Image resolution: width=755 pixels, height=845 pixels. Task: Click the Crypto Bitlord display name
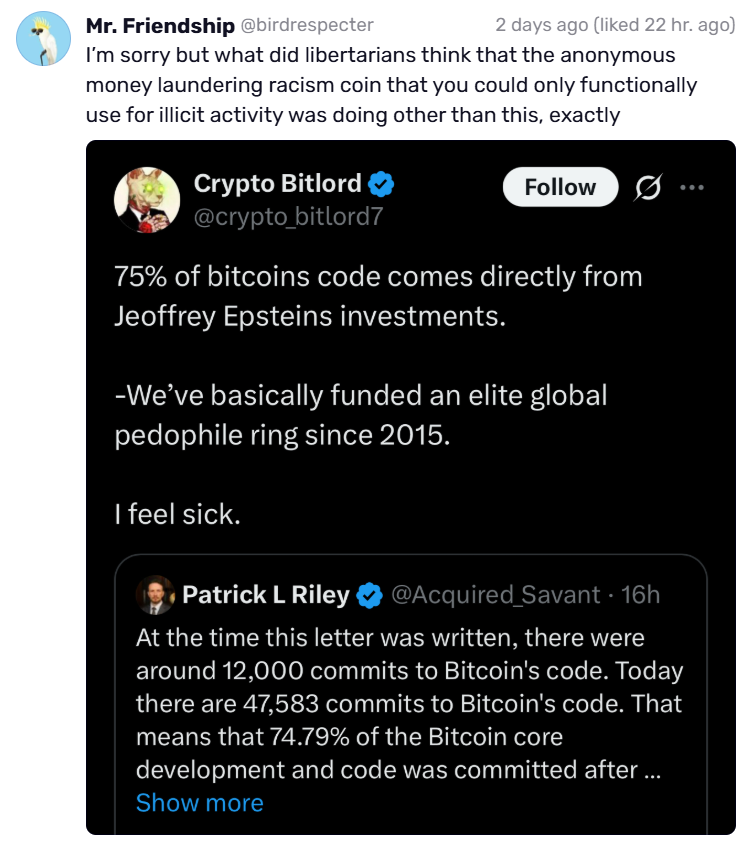(278, 183)
